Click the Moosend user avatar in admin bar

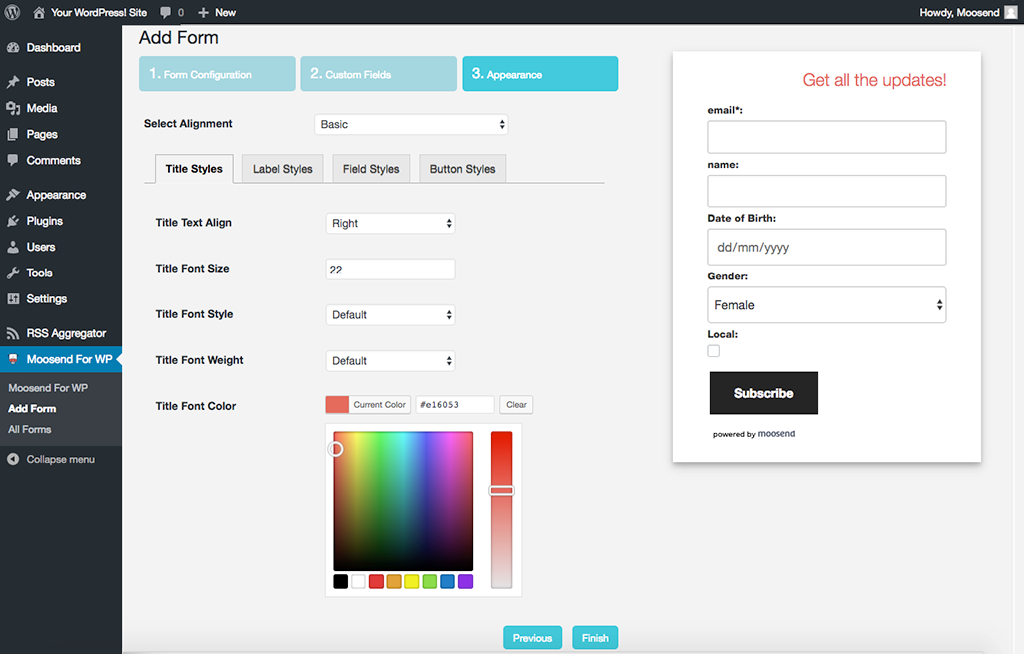(x=1010, y=12)
